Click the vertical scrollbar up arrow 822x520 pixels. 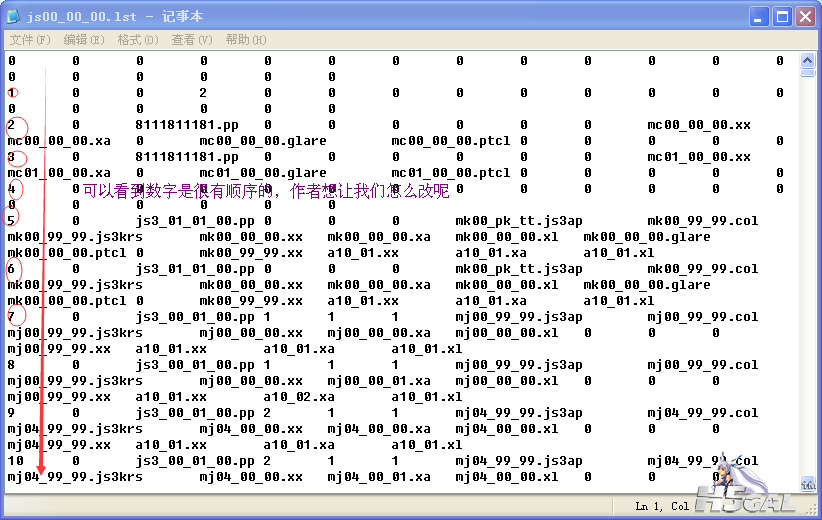click(807, 60)
